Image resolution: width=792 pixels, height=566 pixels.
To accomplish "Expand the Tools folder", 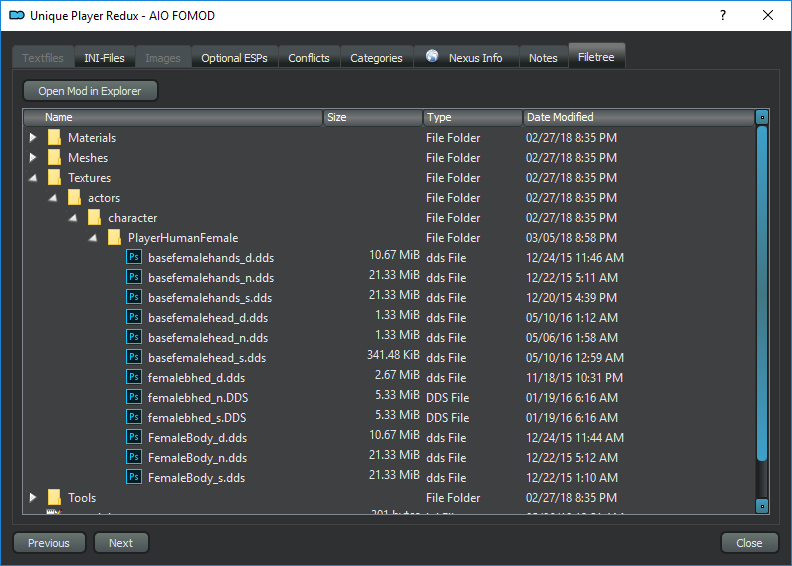I will point(33,497).
